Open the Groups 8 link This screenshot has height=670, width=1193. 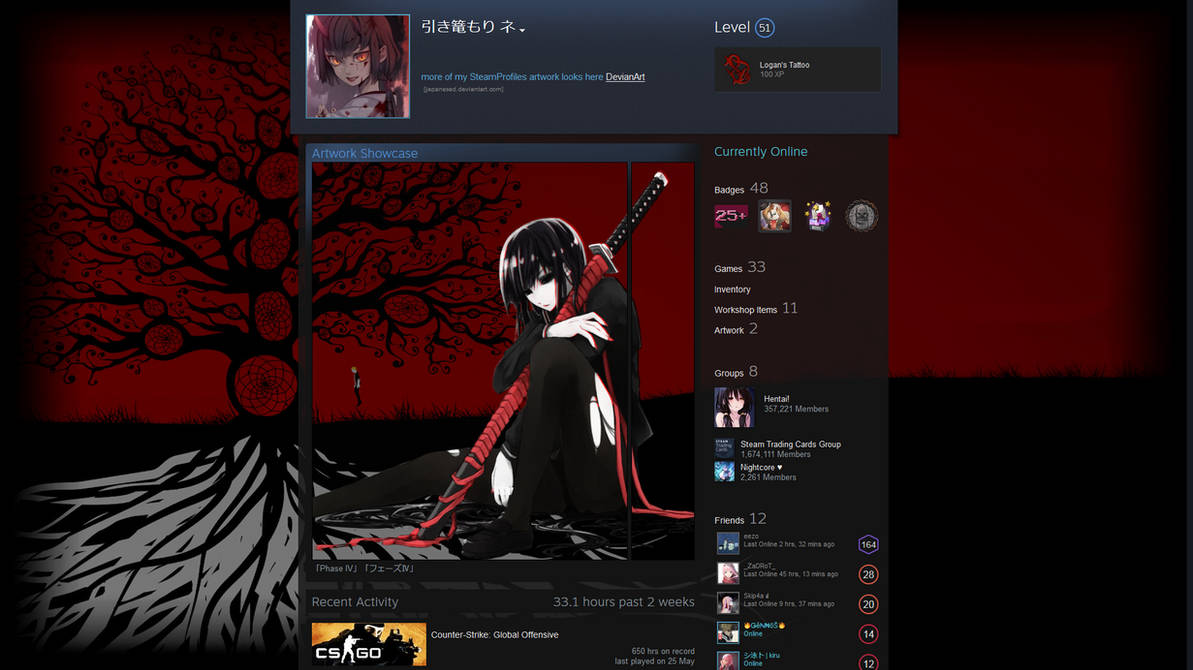pyautogui.click(x=736, y=371)
